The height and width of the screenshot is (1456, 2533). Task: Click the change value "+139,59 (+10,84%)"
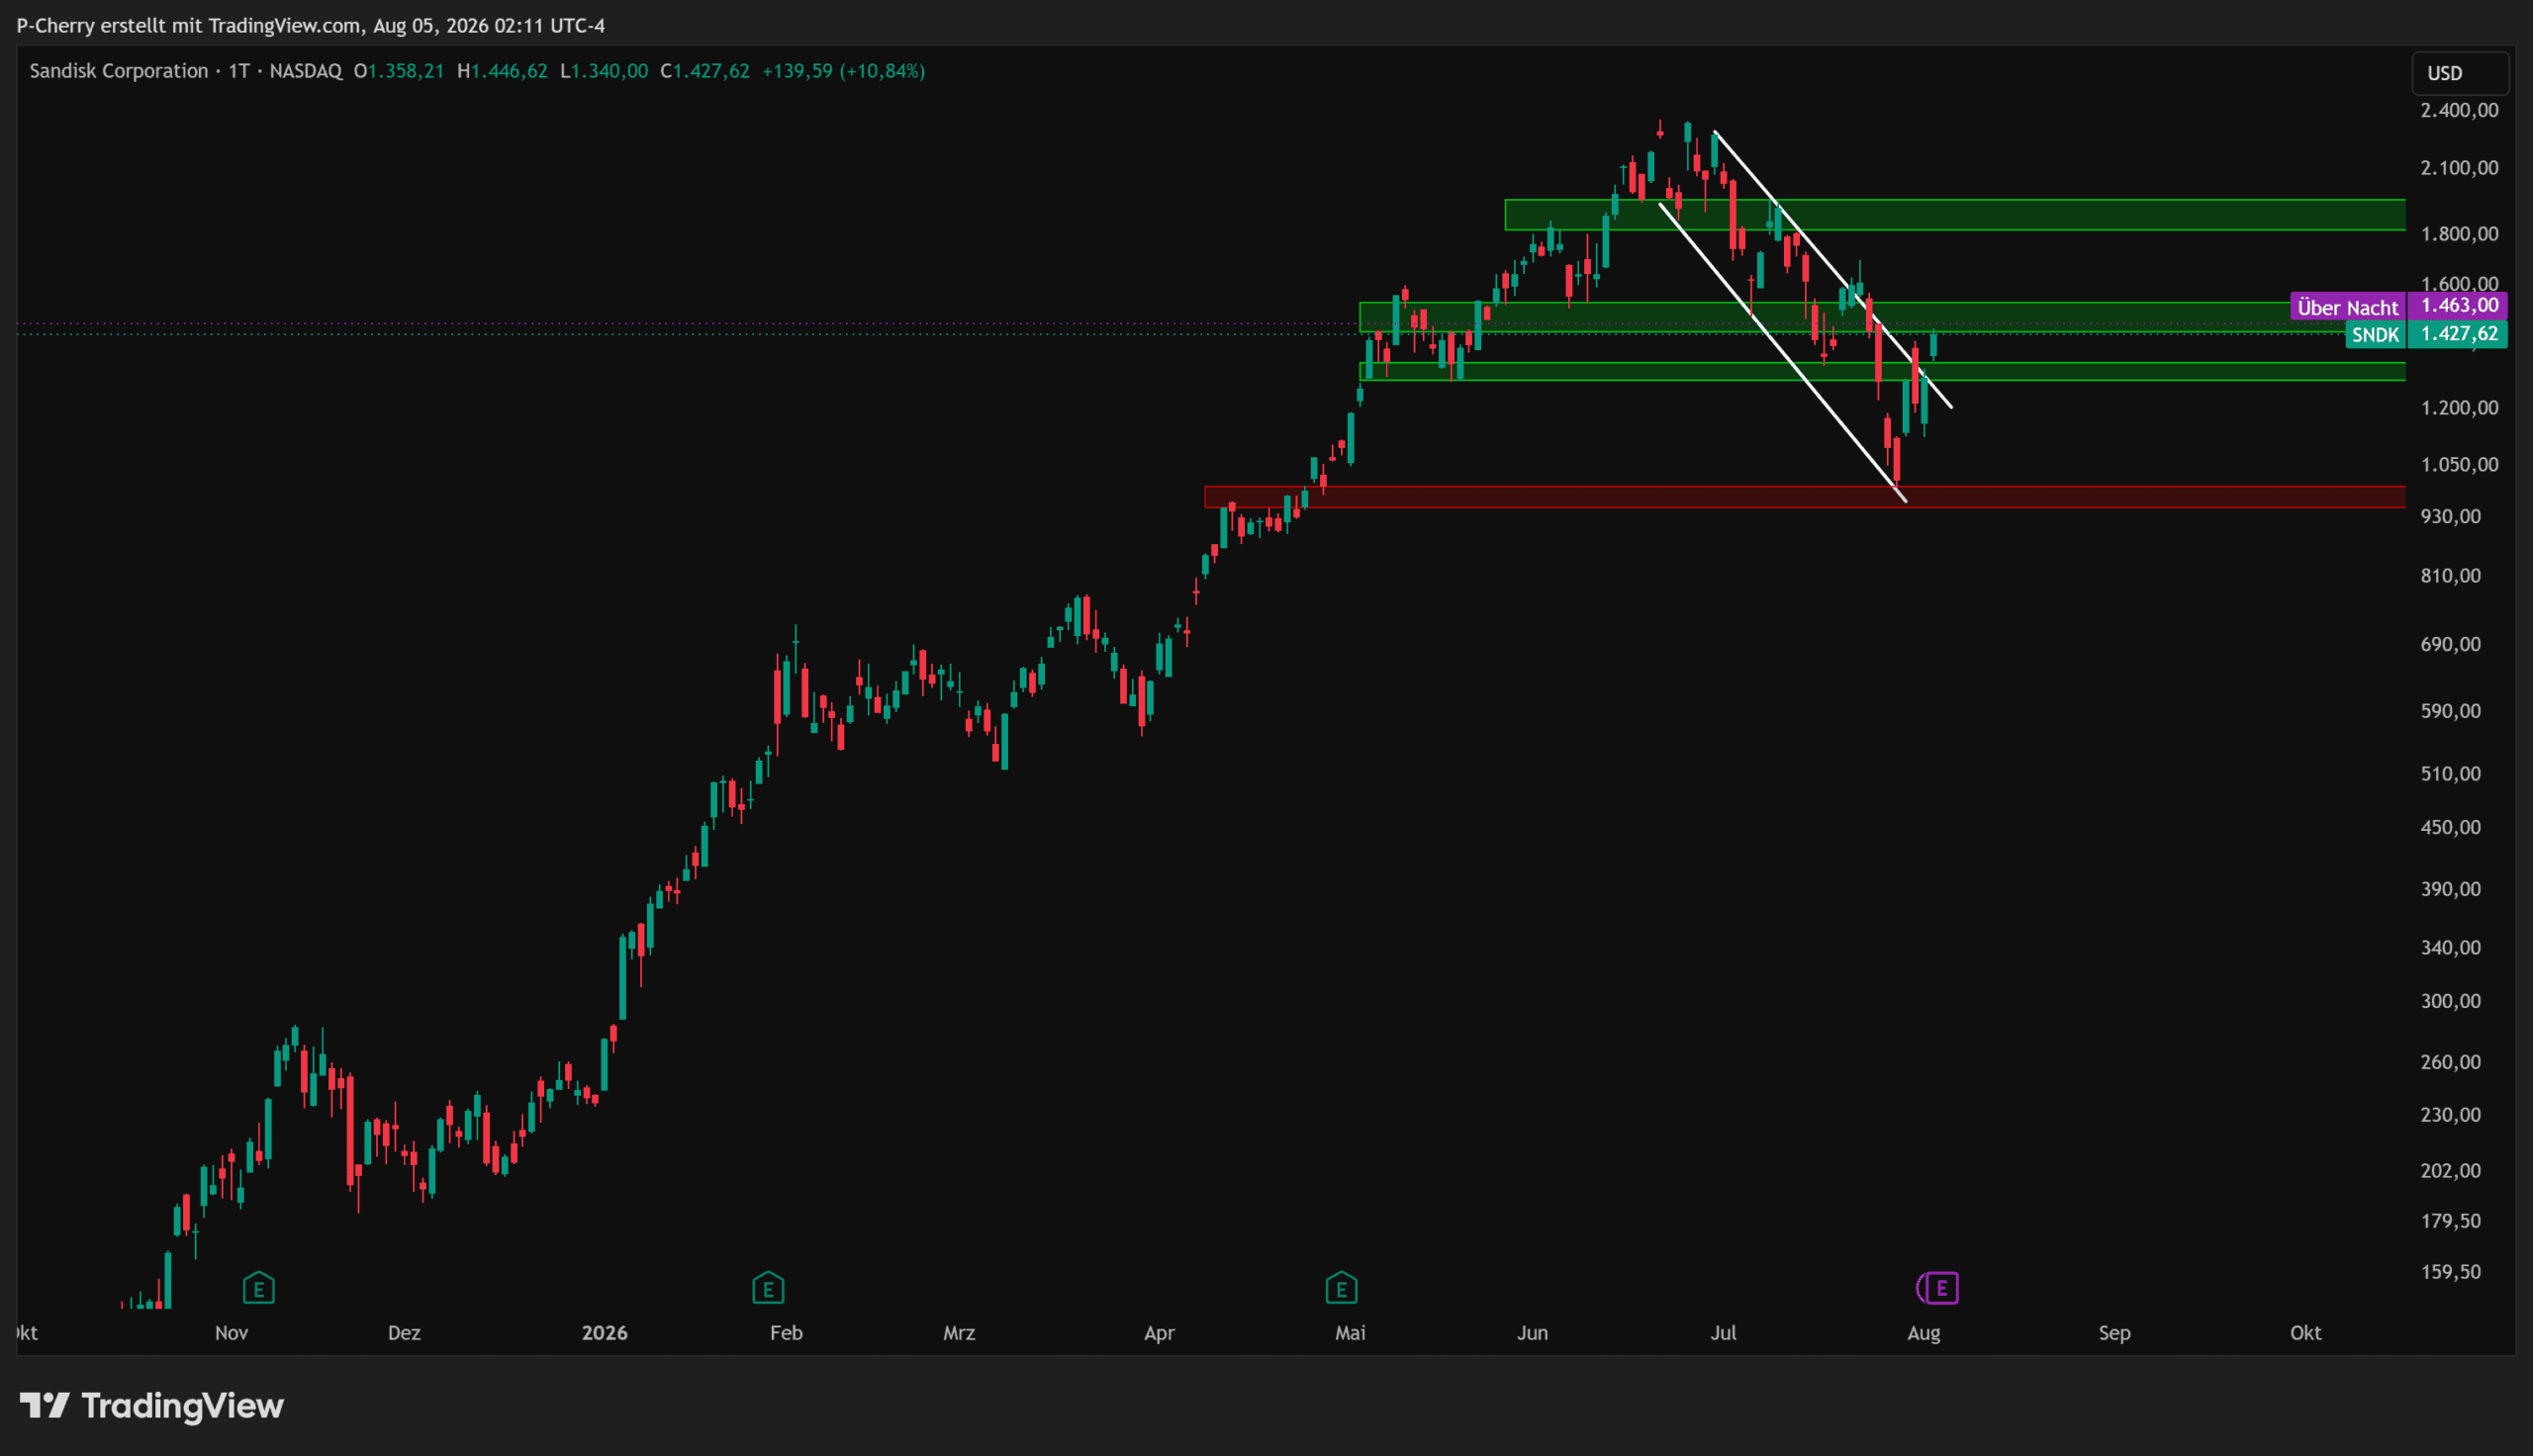pyautogui.click(x=843, y=71)
